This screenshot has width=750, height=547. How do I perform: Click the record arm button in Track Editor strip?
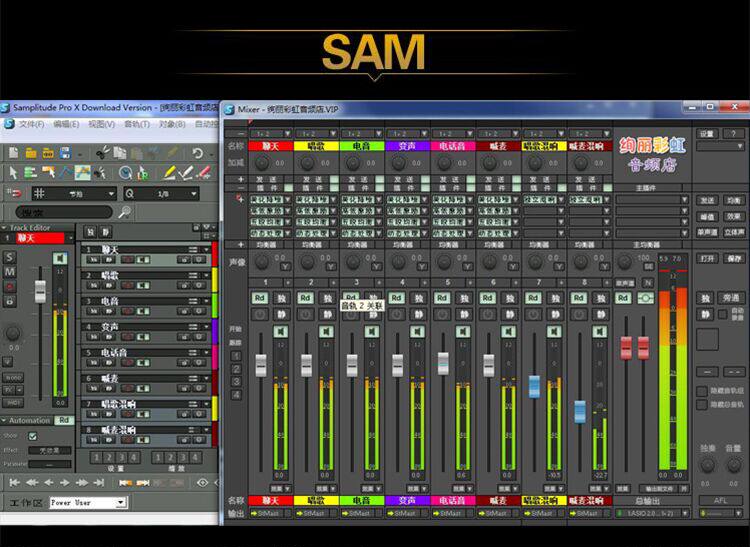10,287
